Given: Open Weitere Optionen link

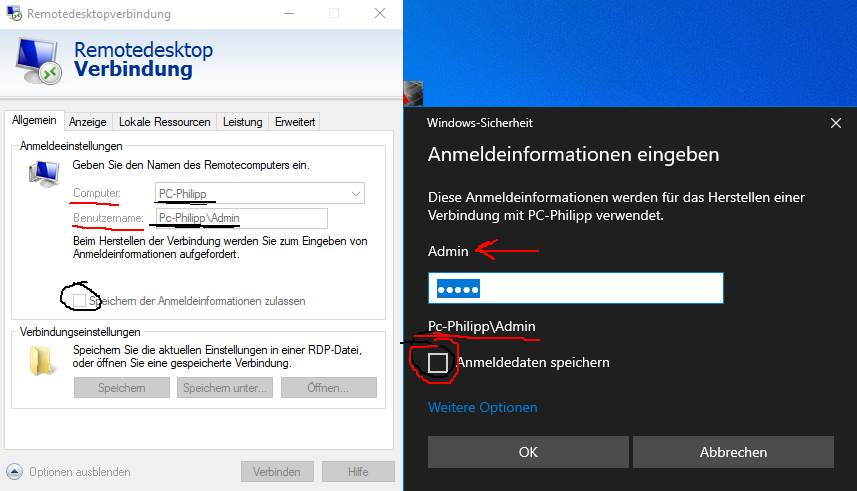Looking at the screenshot, I should click(x=483, y=407).
